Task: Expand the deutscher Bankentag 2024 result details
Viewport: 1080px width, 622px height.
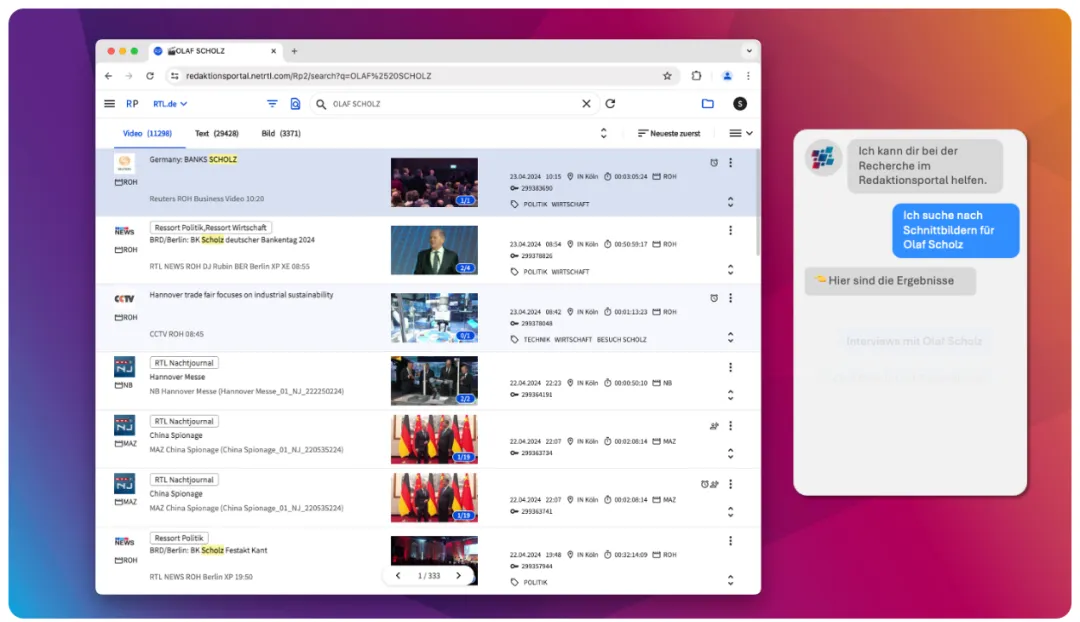Action: 731,269
